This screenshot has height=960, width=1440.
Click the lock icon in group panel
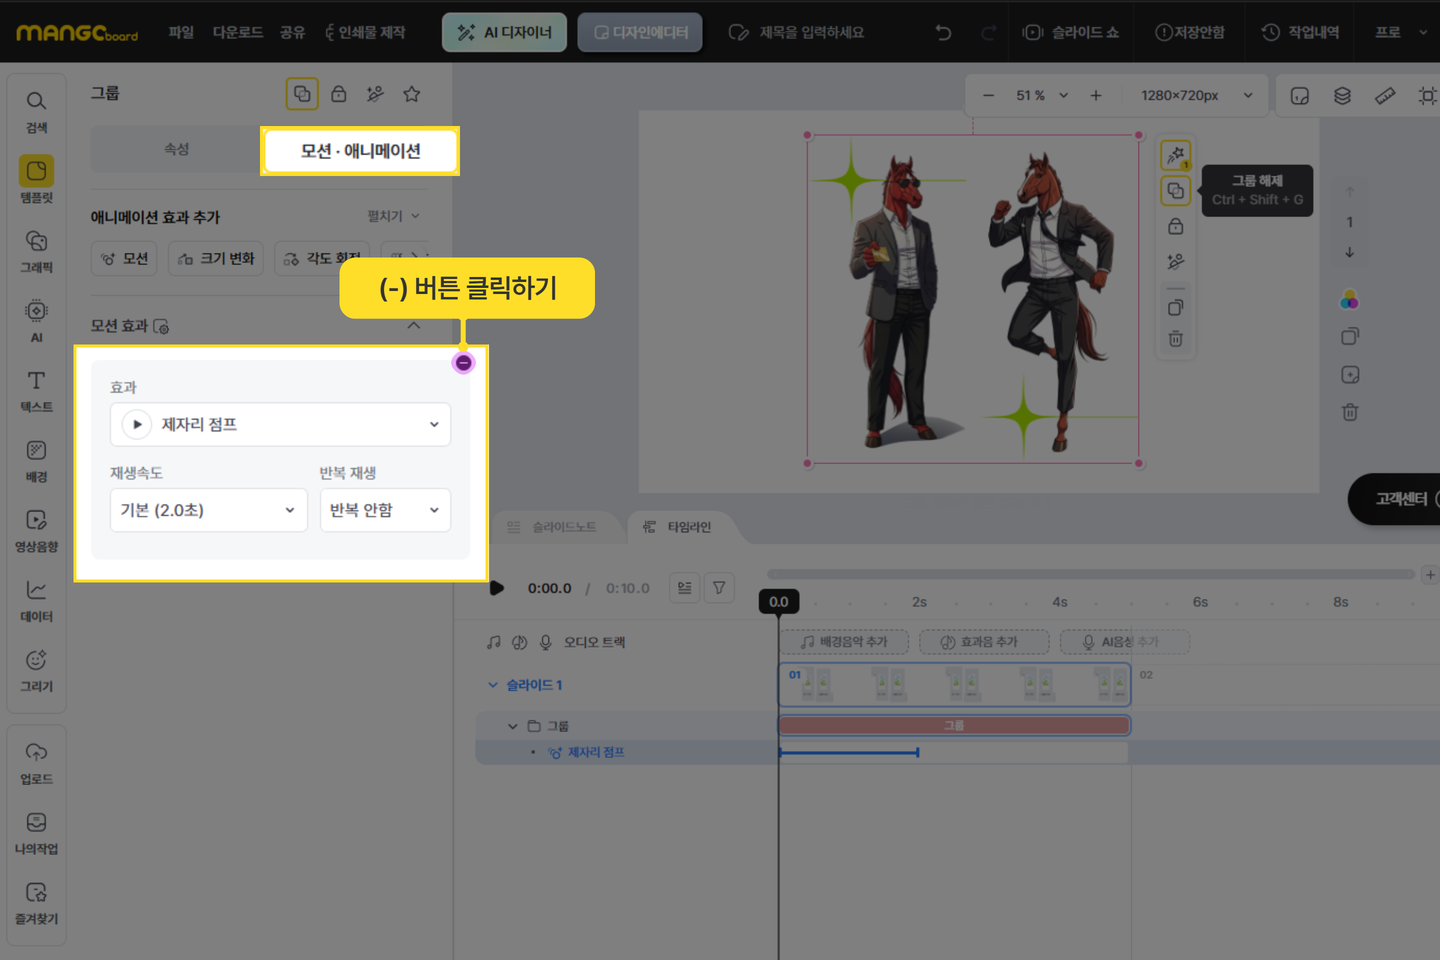[x=339, y=94]
